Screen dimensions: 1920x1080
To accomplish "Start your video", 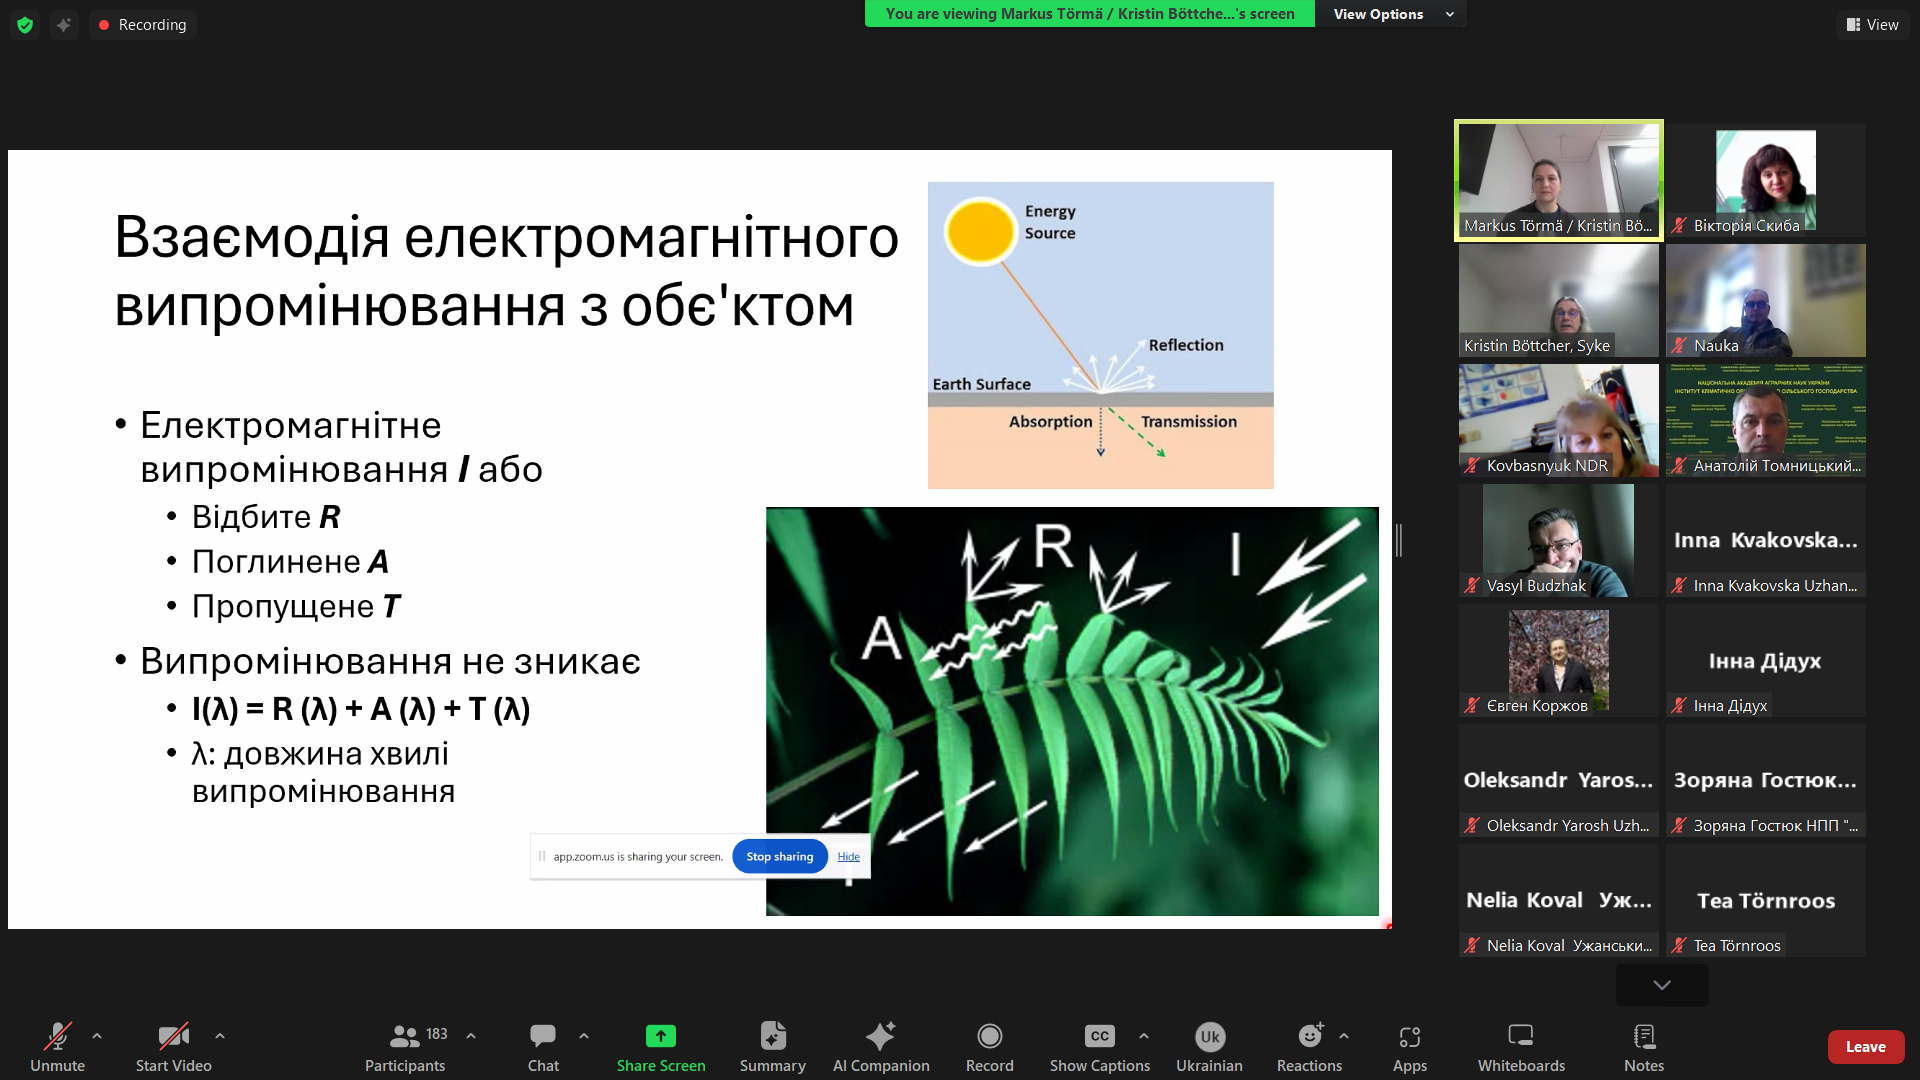I will [173, 1046].
